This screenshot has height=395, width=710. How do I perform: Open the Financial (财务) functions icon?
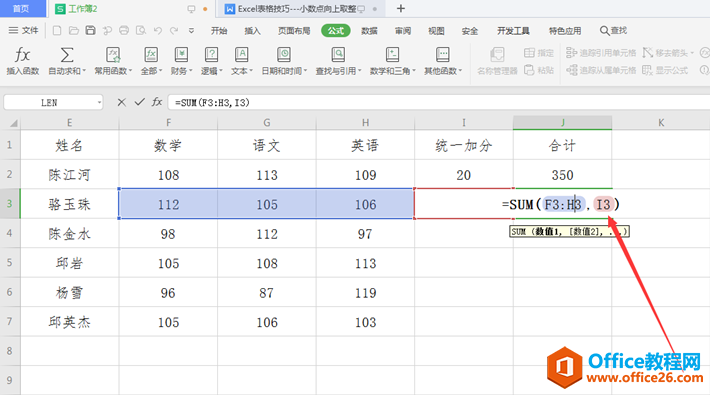[181, 55]
